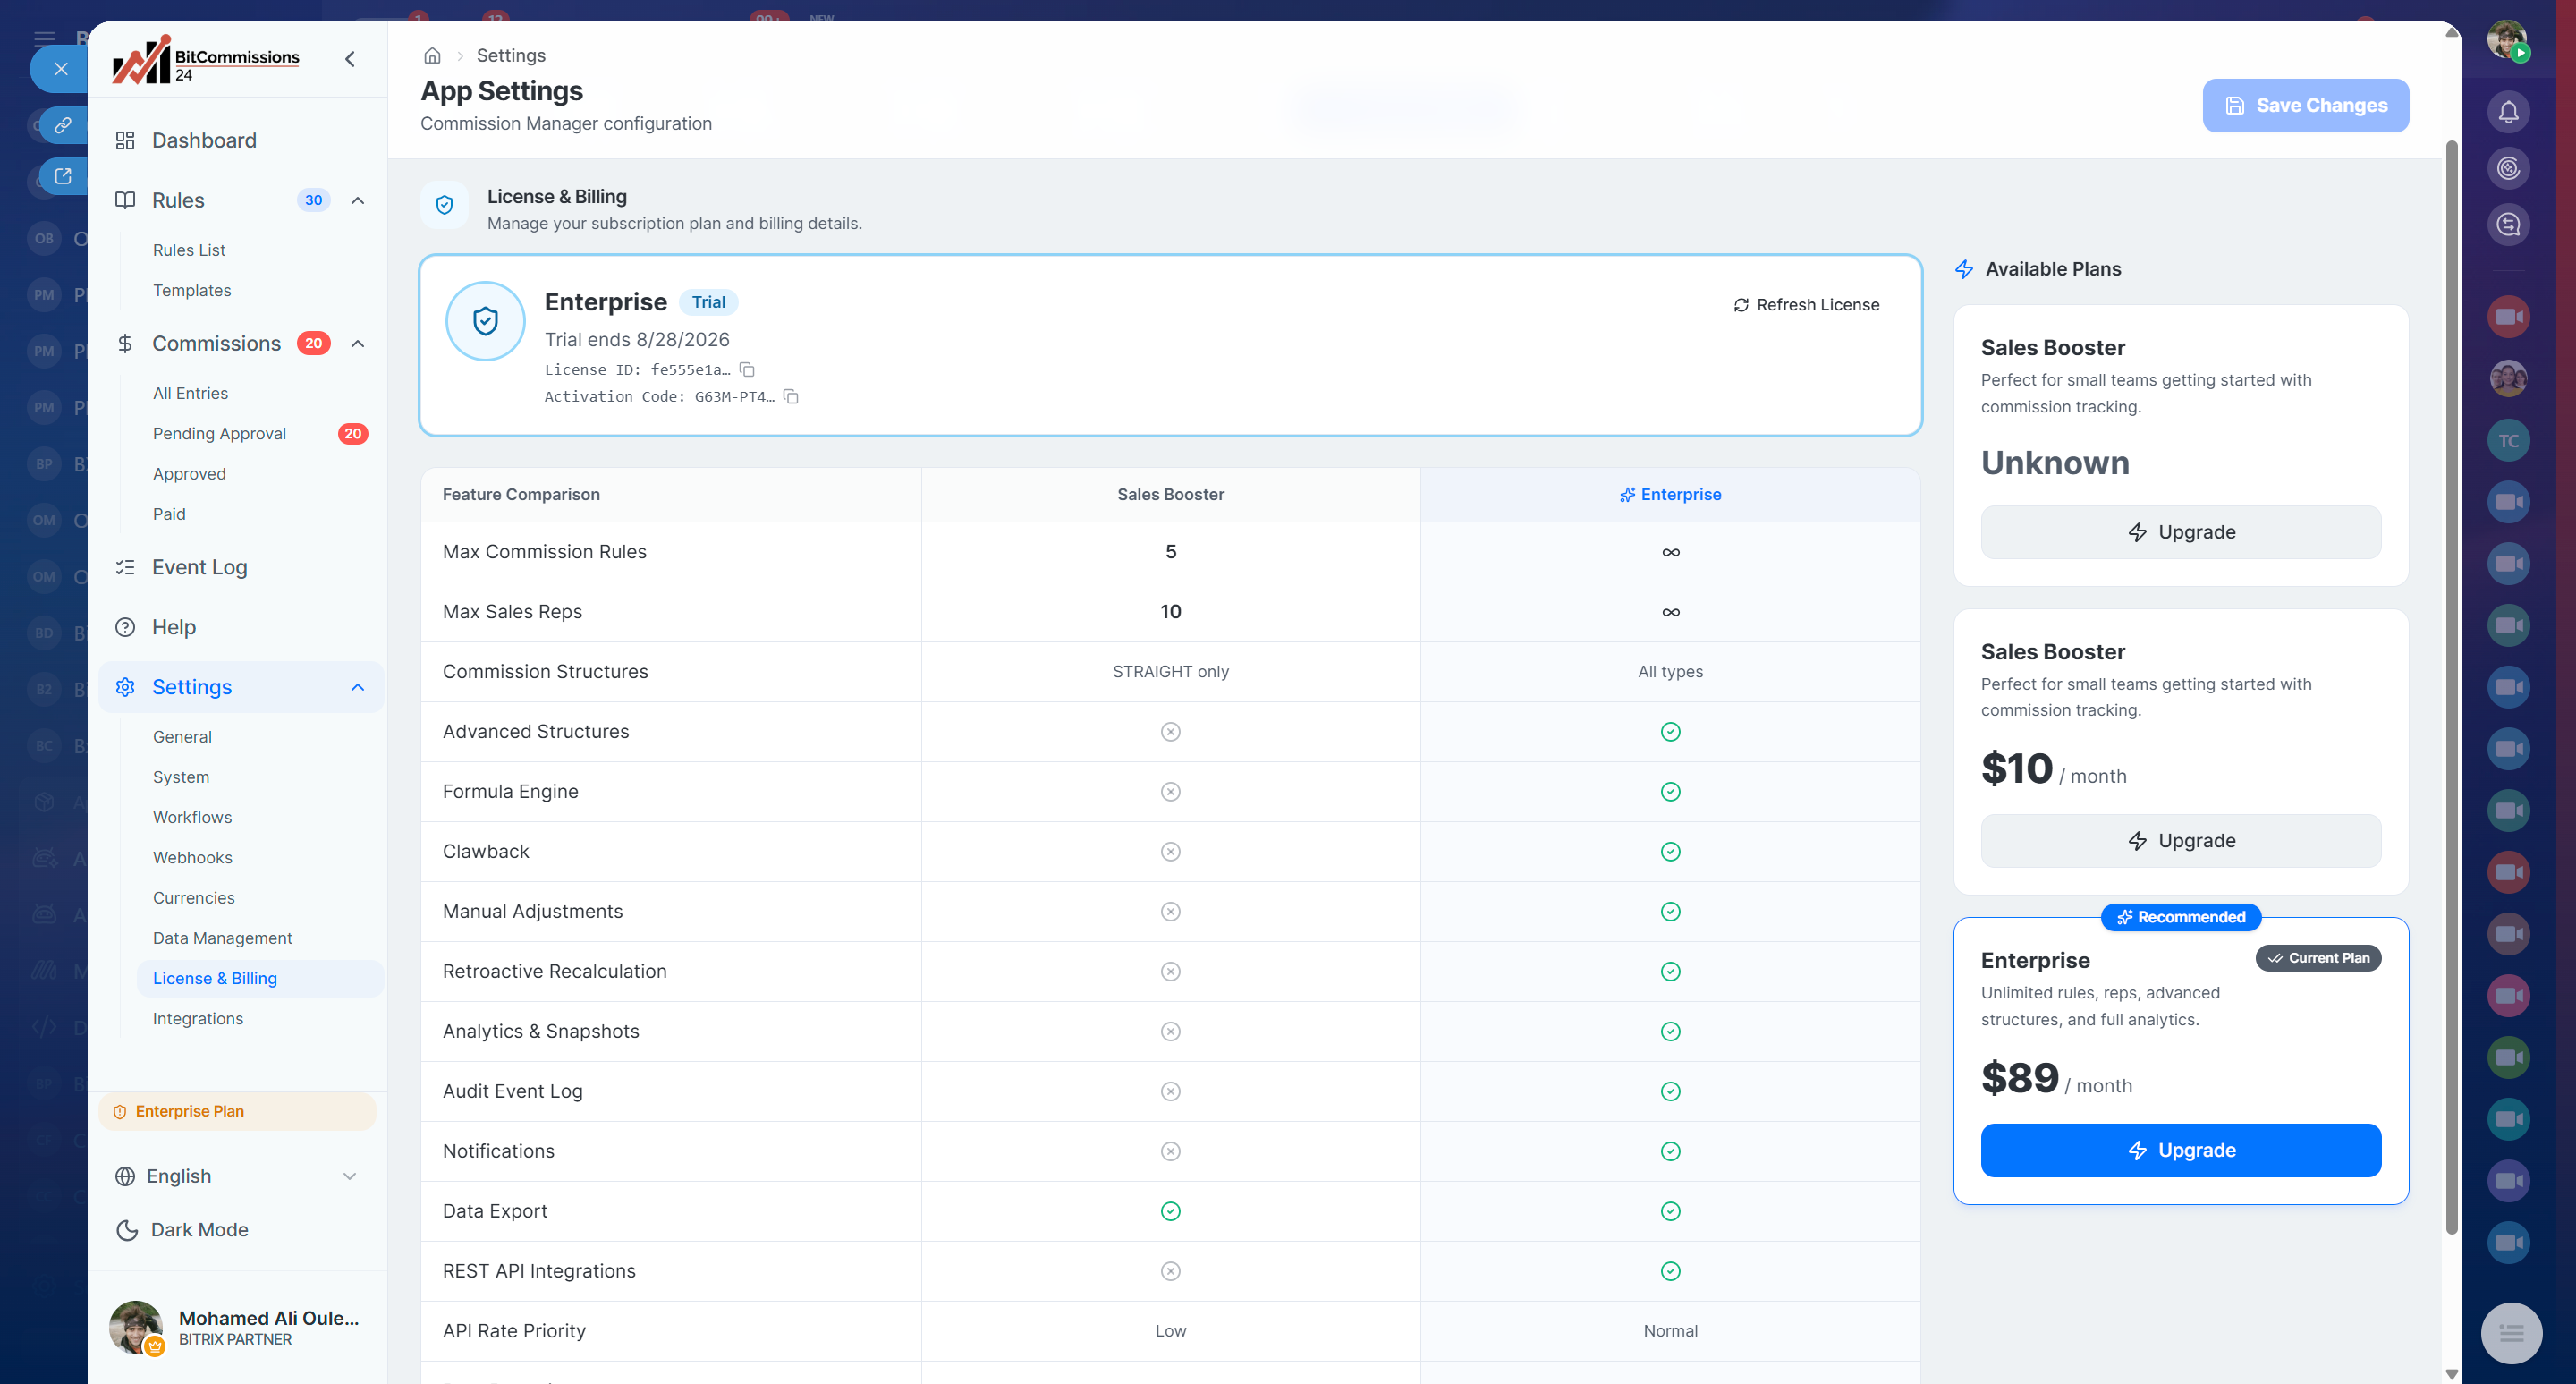The image size is (2576, 1384).
Task: View Paid commissions
Action: click(x=169, y=514)
